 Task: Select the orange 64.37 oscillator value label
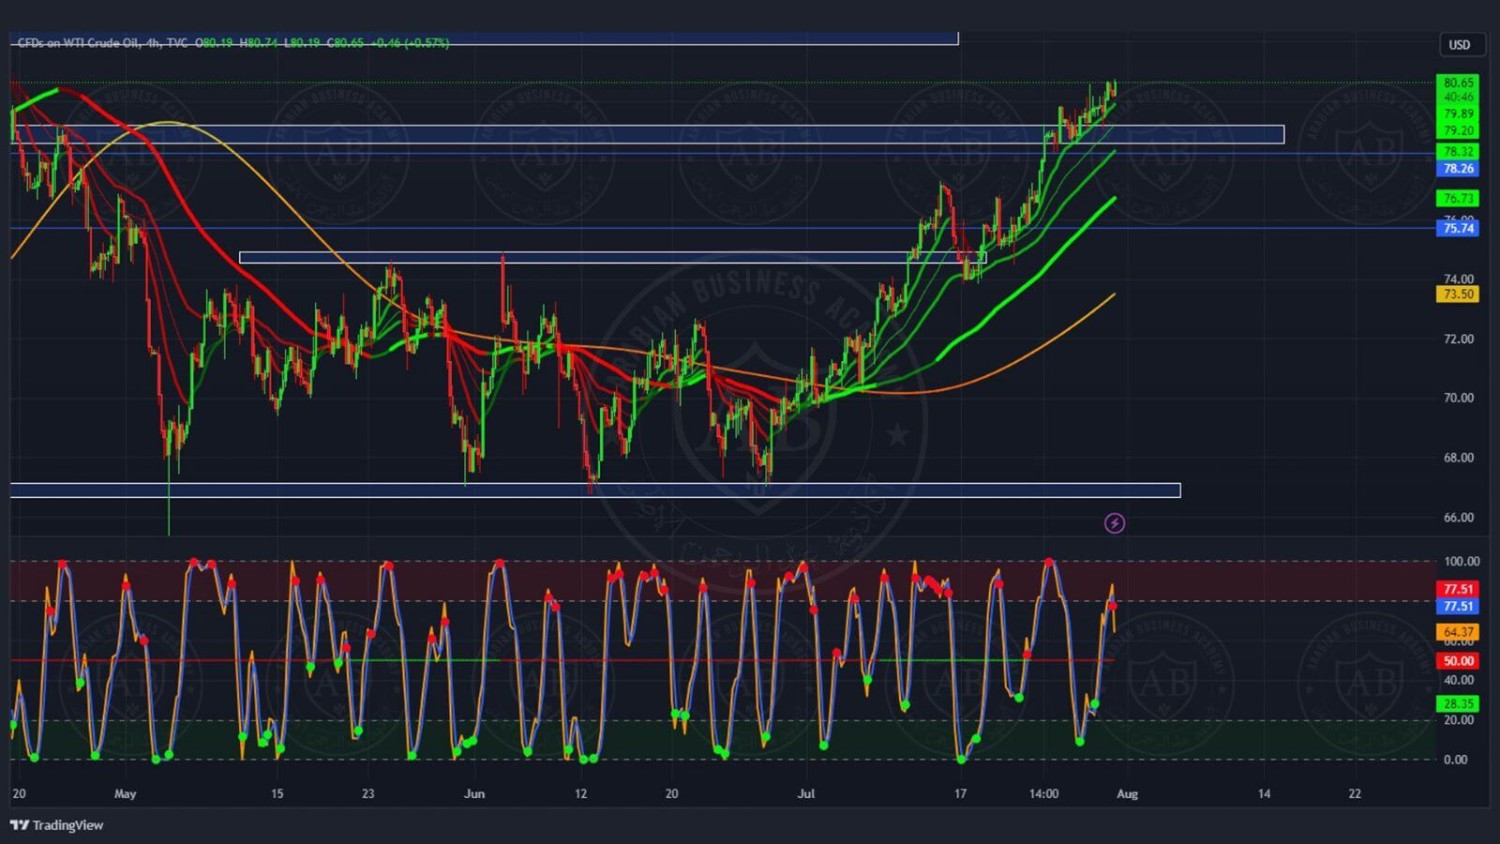pos(1457,632)
